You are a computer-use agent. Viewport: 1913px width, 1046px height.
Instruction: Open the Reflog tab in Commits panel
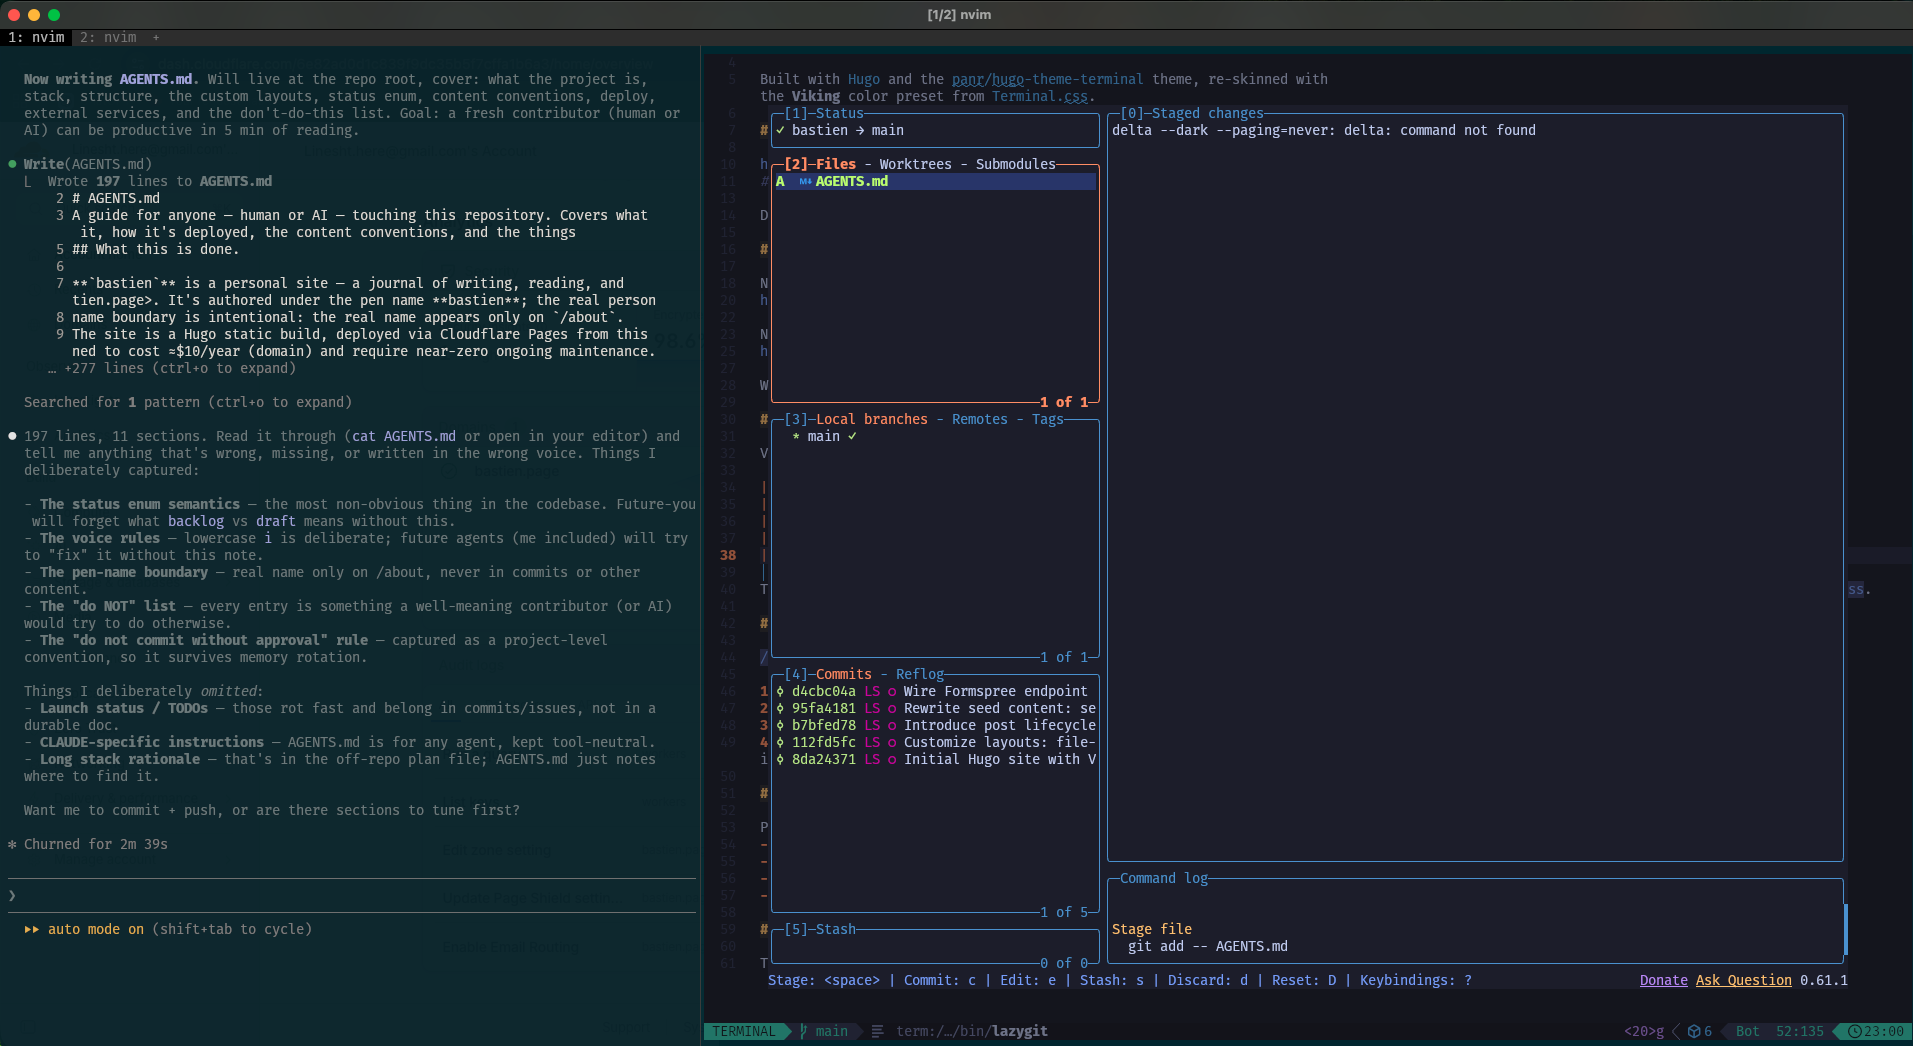coord(919,674)
